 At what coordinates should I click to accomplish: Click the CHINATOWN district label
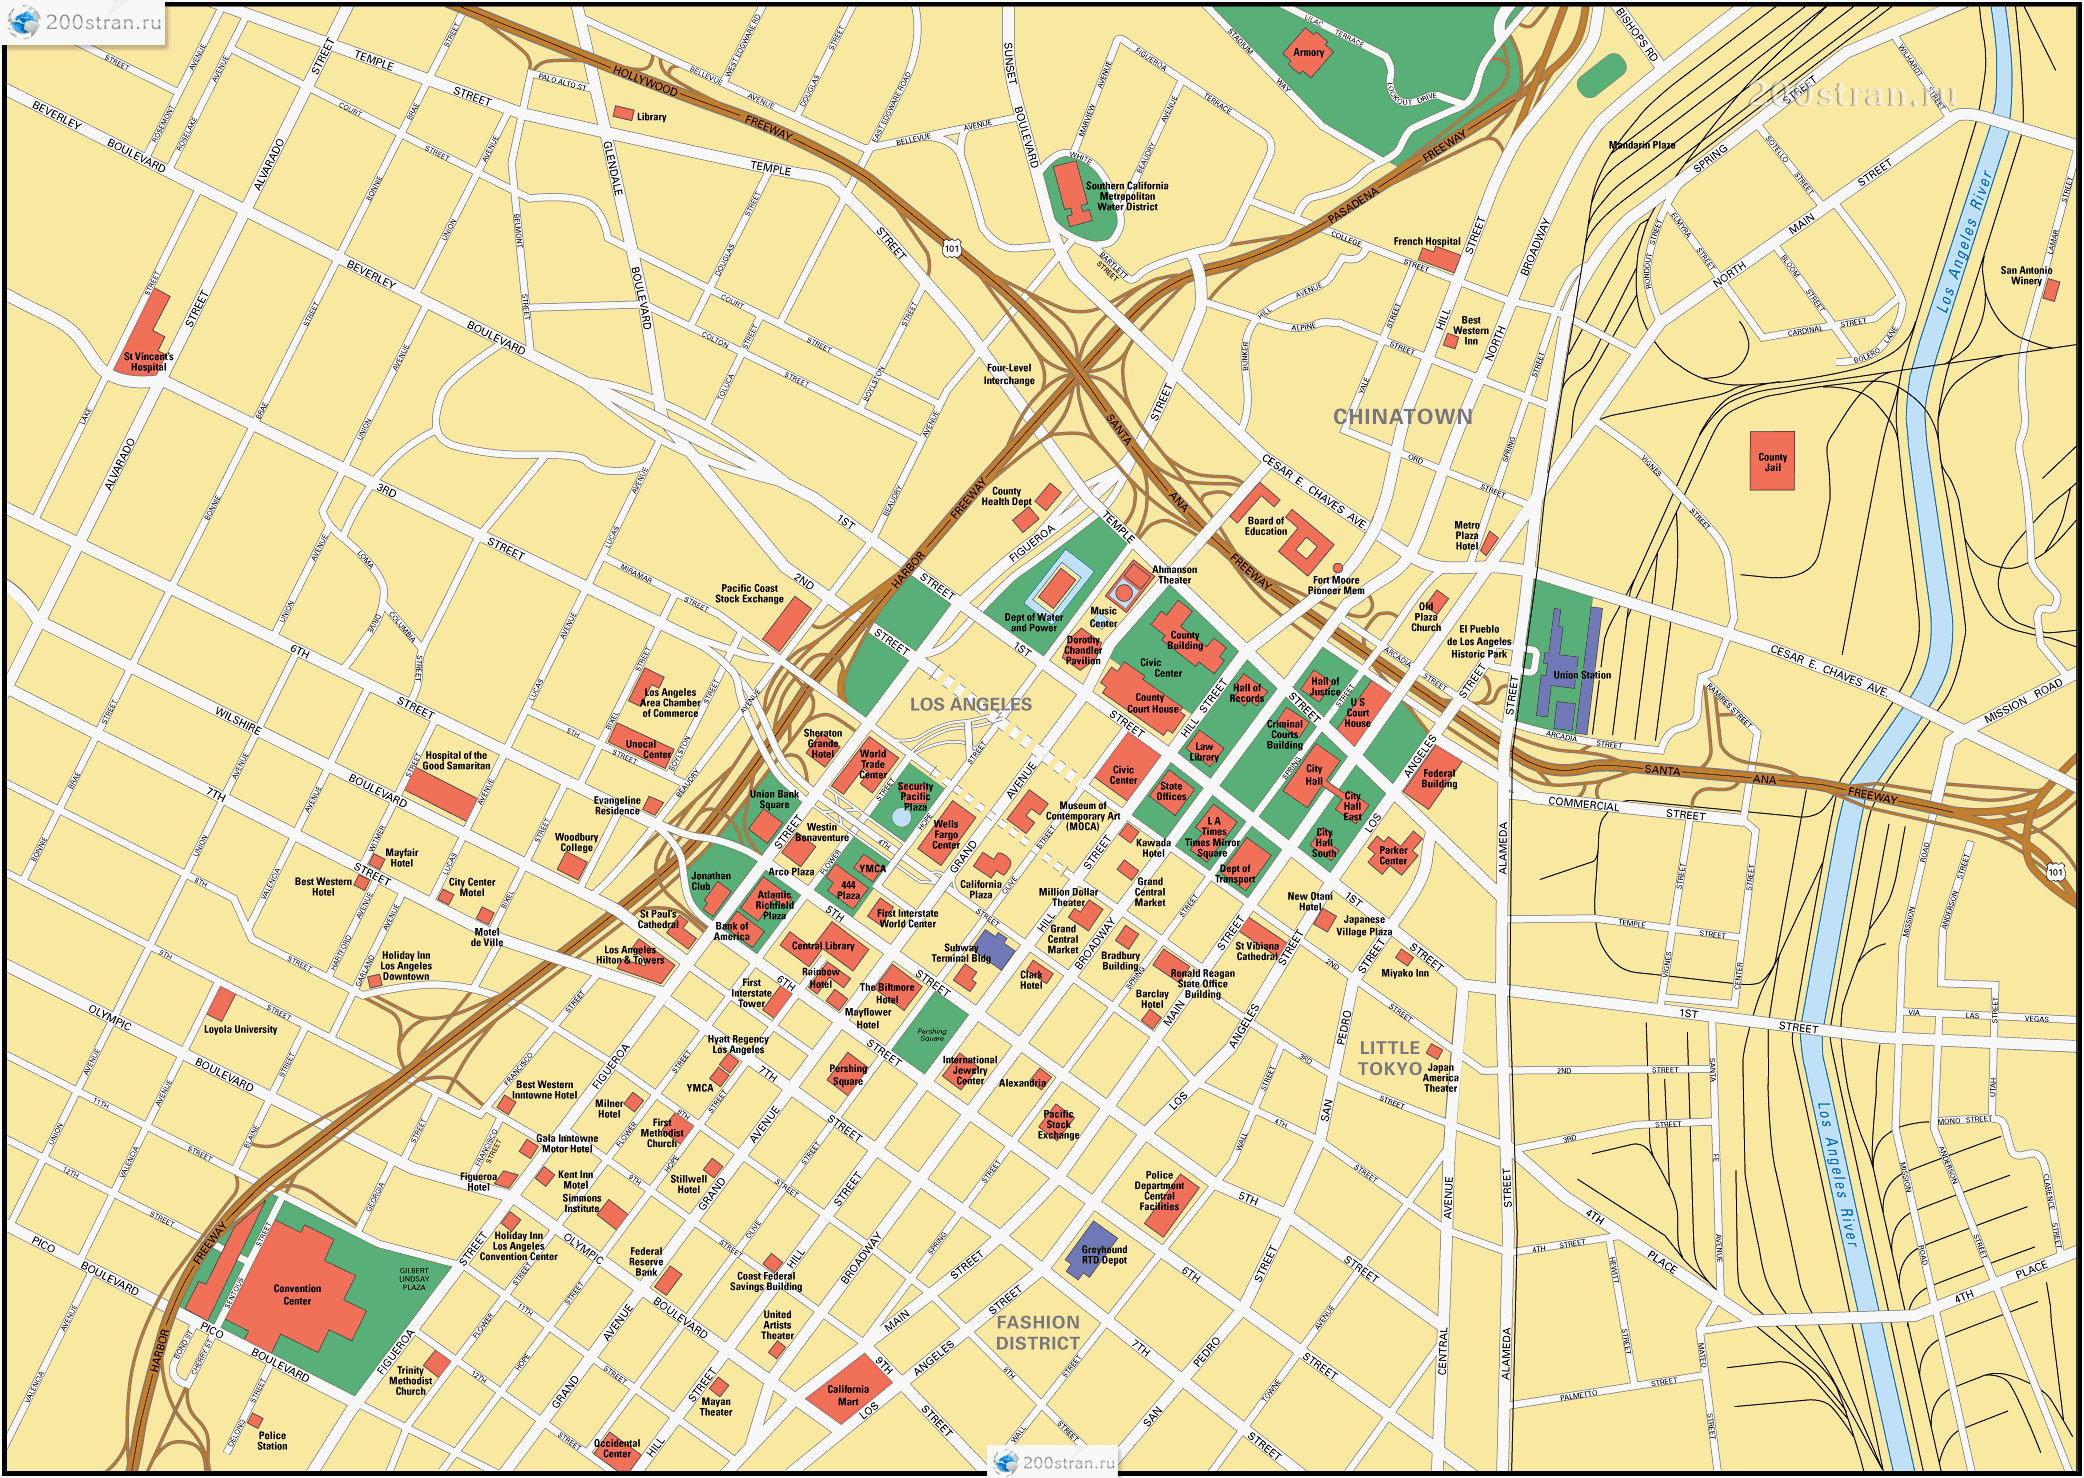1402,417
